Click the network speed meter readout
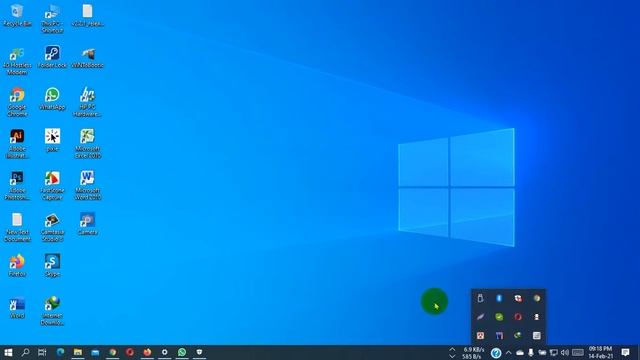 (x=473, y=353)
